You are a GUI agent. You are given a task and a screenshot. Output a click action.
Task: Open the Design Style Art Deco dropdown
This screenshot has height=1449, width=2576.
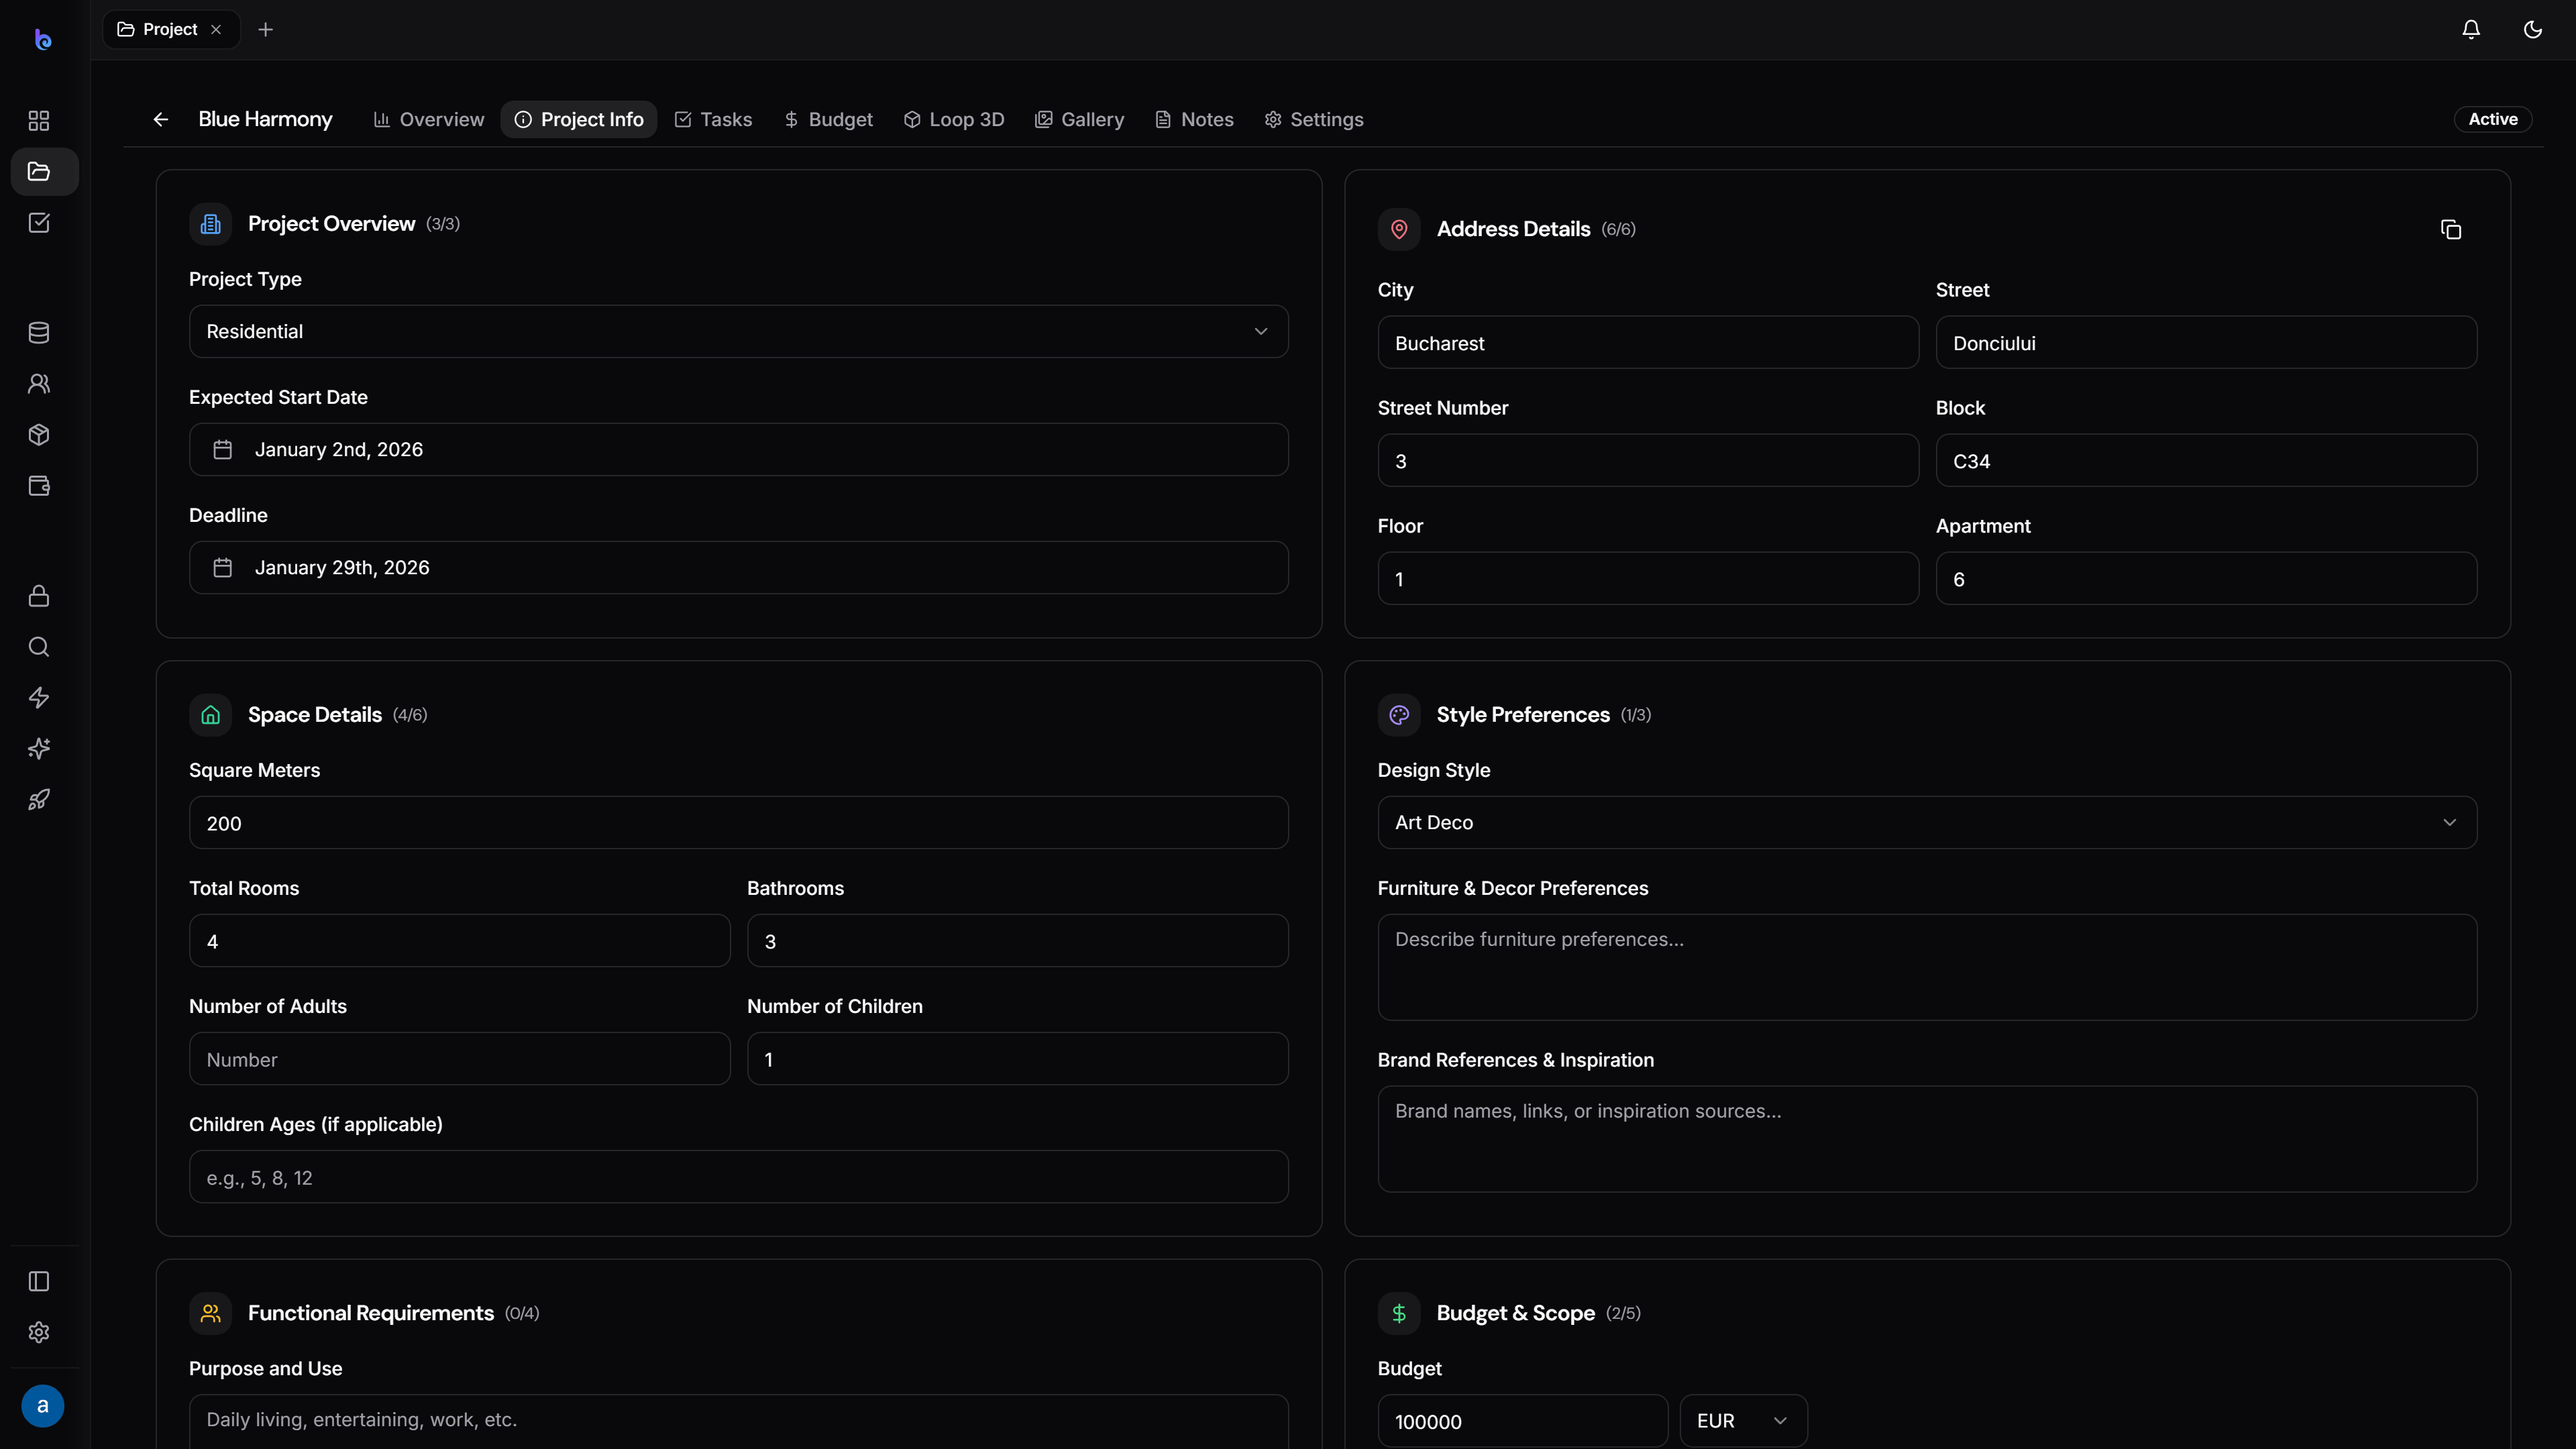(x=1927, y=822)
